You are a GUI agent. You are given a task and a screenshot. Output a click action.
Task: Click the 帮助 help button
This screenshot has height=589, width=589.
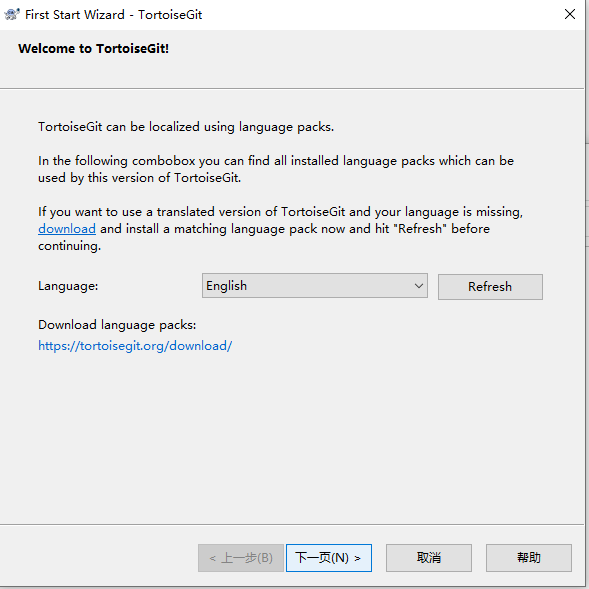(529, 558)
